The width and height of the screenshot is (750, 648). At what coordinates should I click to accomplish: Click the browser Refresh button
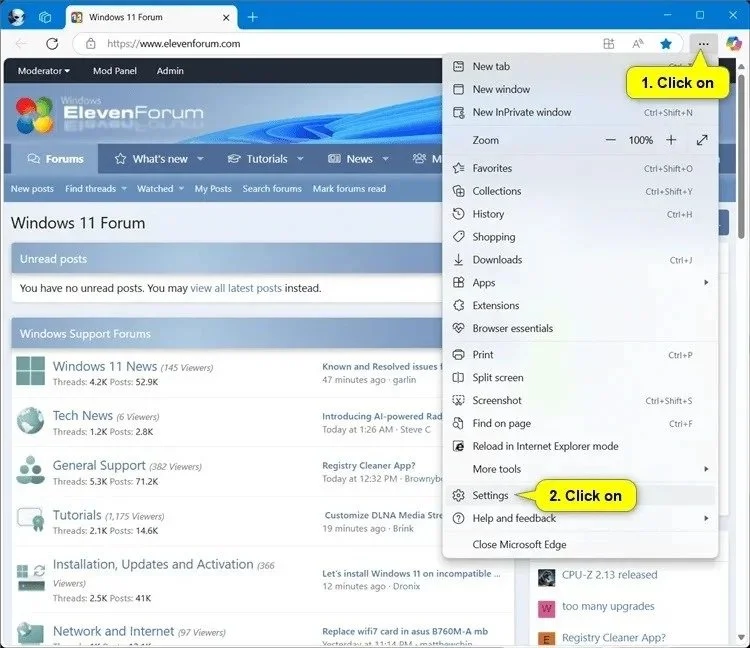(x=52, y=44)
